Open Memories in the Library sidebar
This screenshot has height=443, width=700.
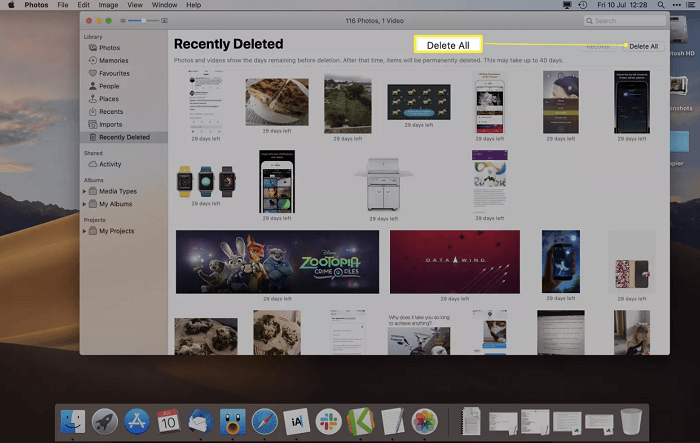pyautogui.click(x=112, y=60)
